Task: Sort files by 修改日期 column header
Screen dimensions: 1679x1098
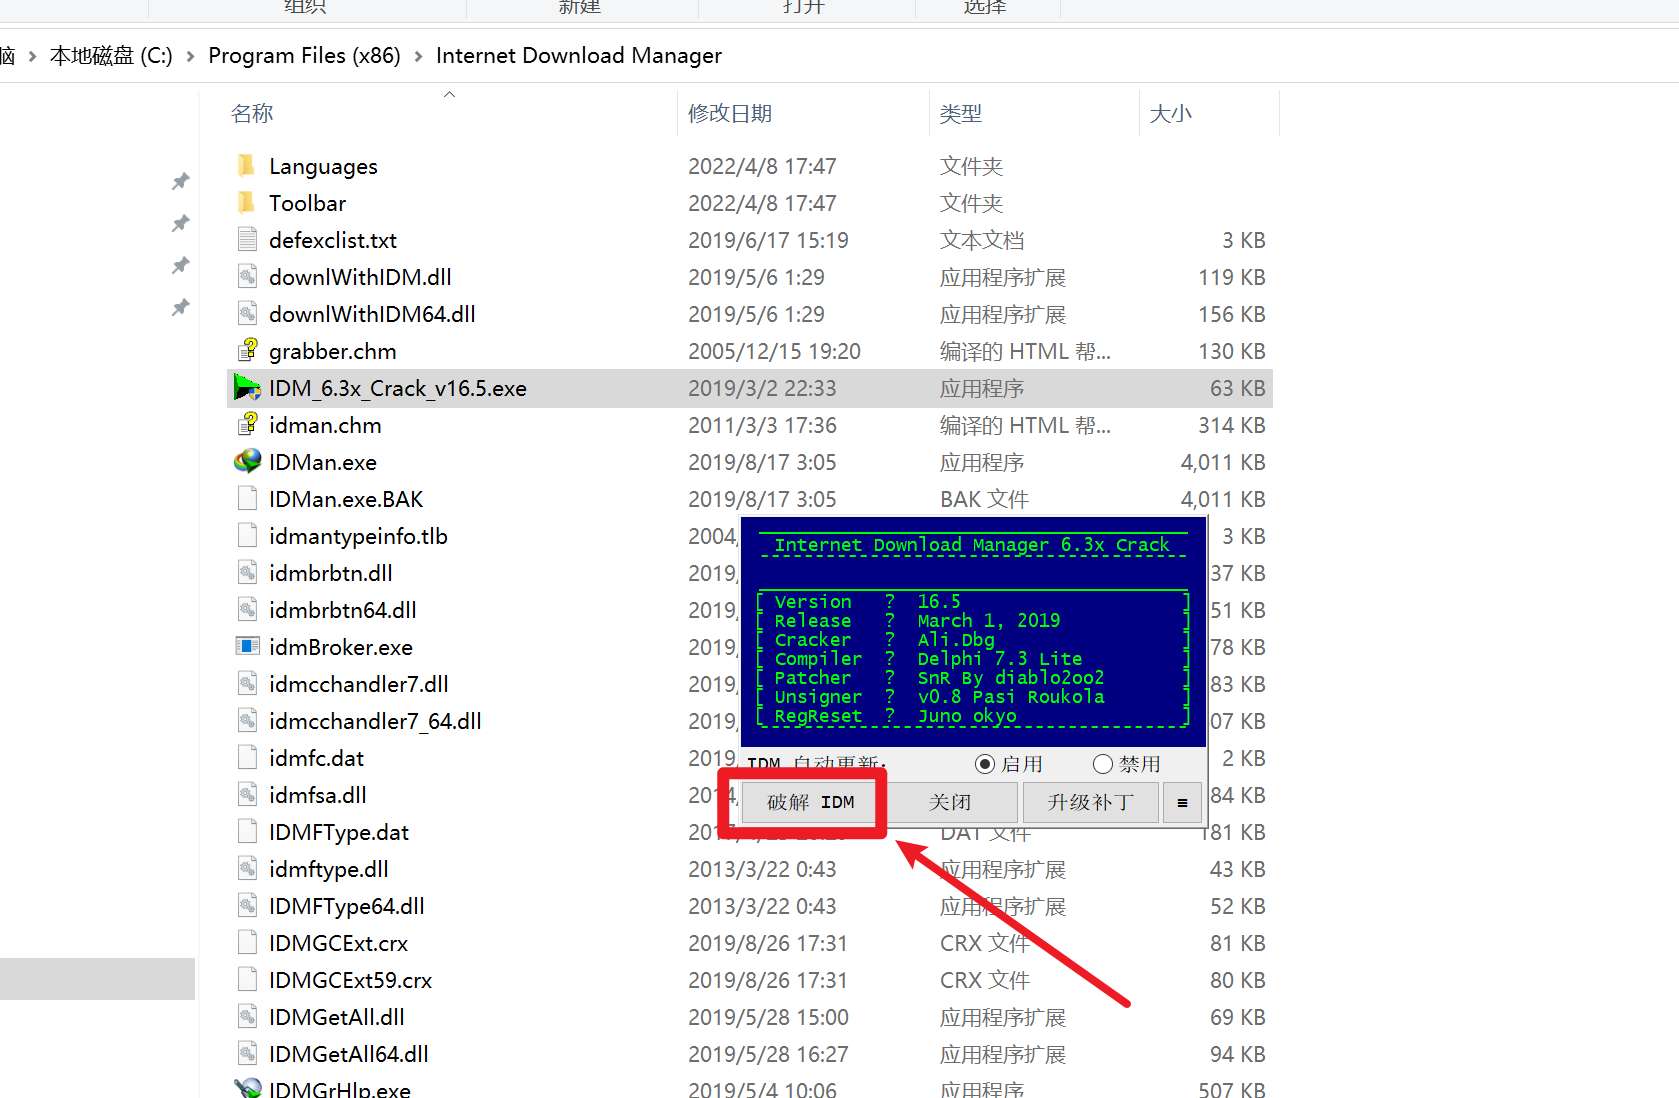Action: click(x=730, y=113)
